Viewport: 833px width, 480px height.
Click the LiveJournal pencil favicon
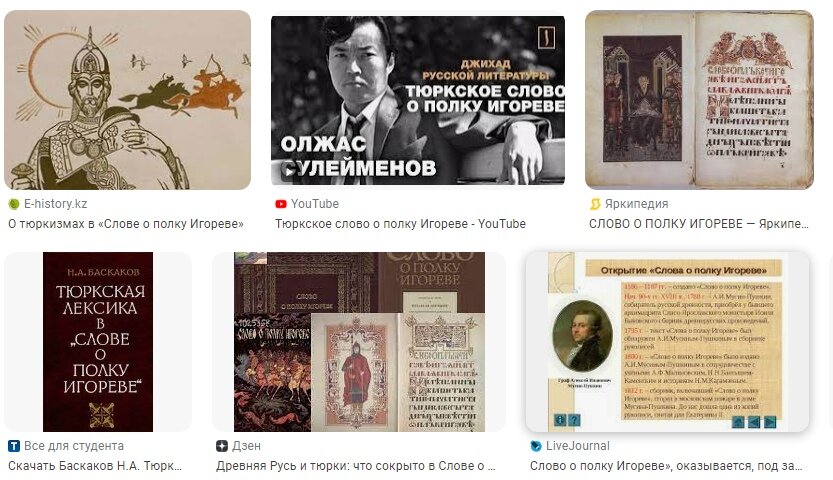click(x=536, y=446)
